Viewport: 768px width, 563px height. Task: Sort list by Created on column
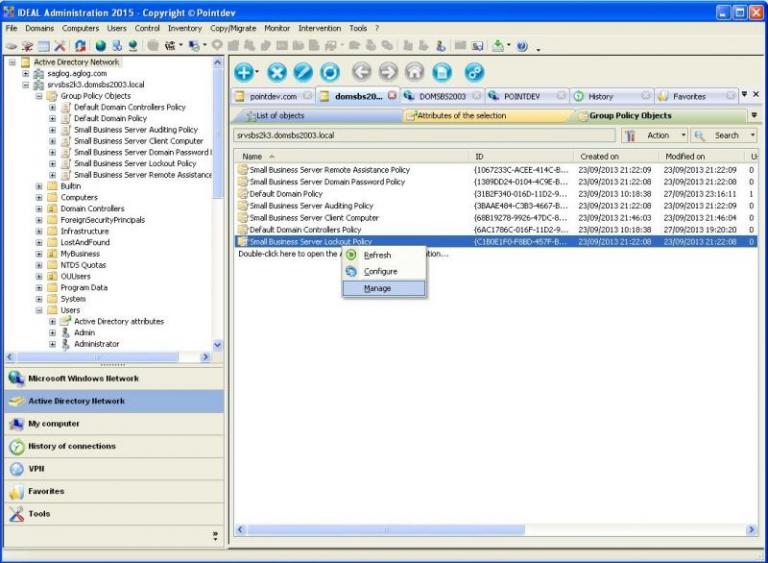pos(600,157)
